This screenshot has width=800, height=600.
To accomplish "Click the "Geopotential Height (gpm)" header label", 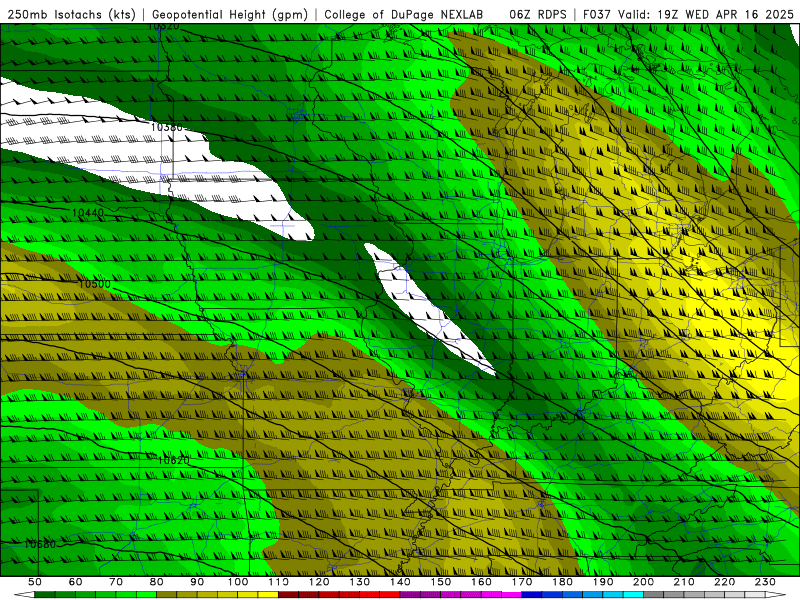I will [230, 14].
